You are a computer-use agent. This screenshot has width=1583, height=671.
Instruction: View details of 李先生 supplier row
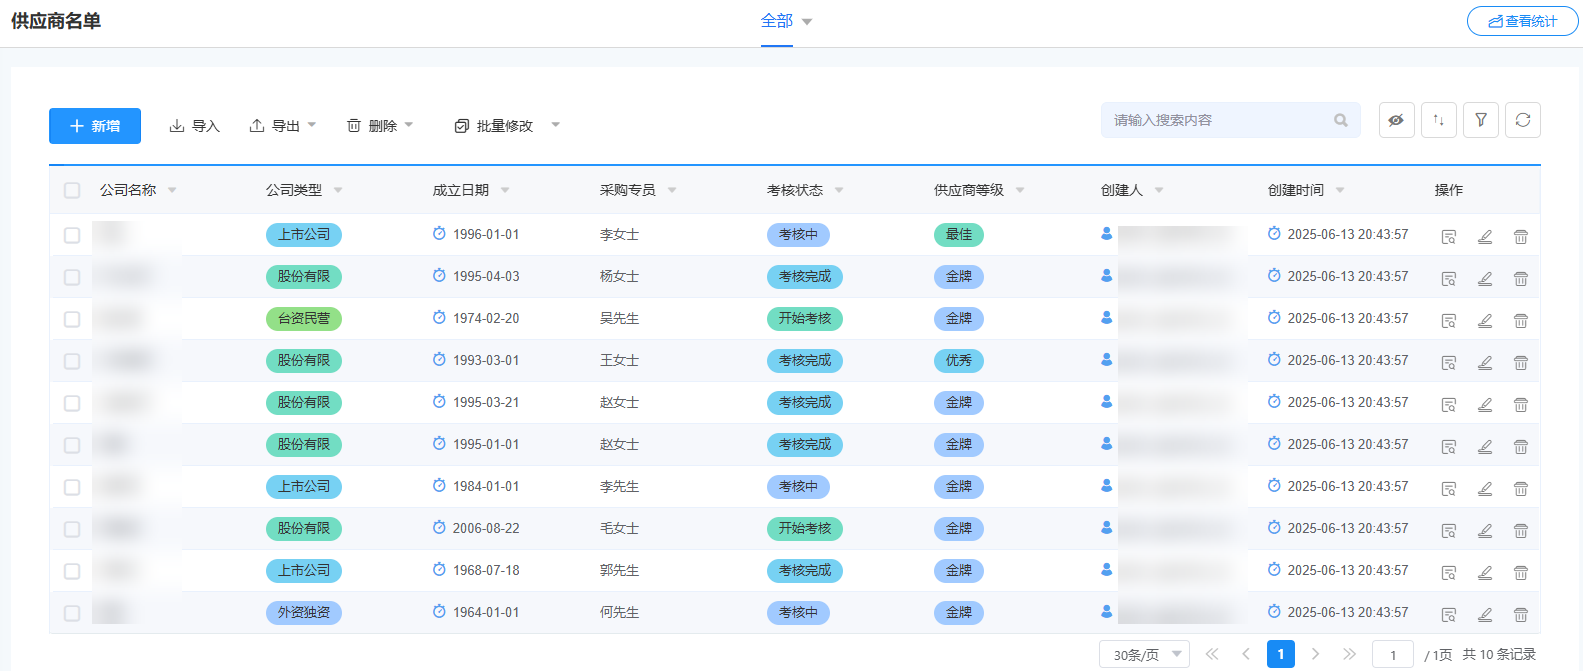(x=1448, y=489)
